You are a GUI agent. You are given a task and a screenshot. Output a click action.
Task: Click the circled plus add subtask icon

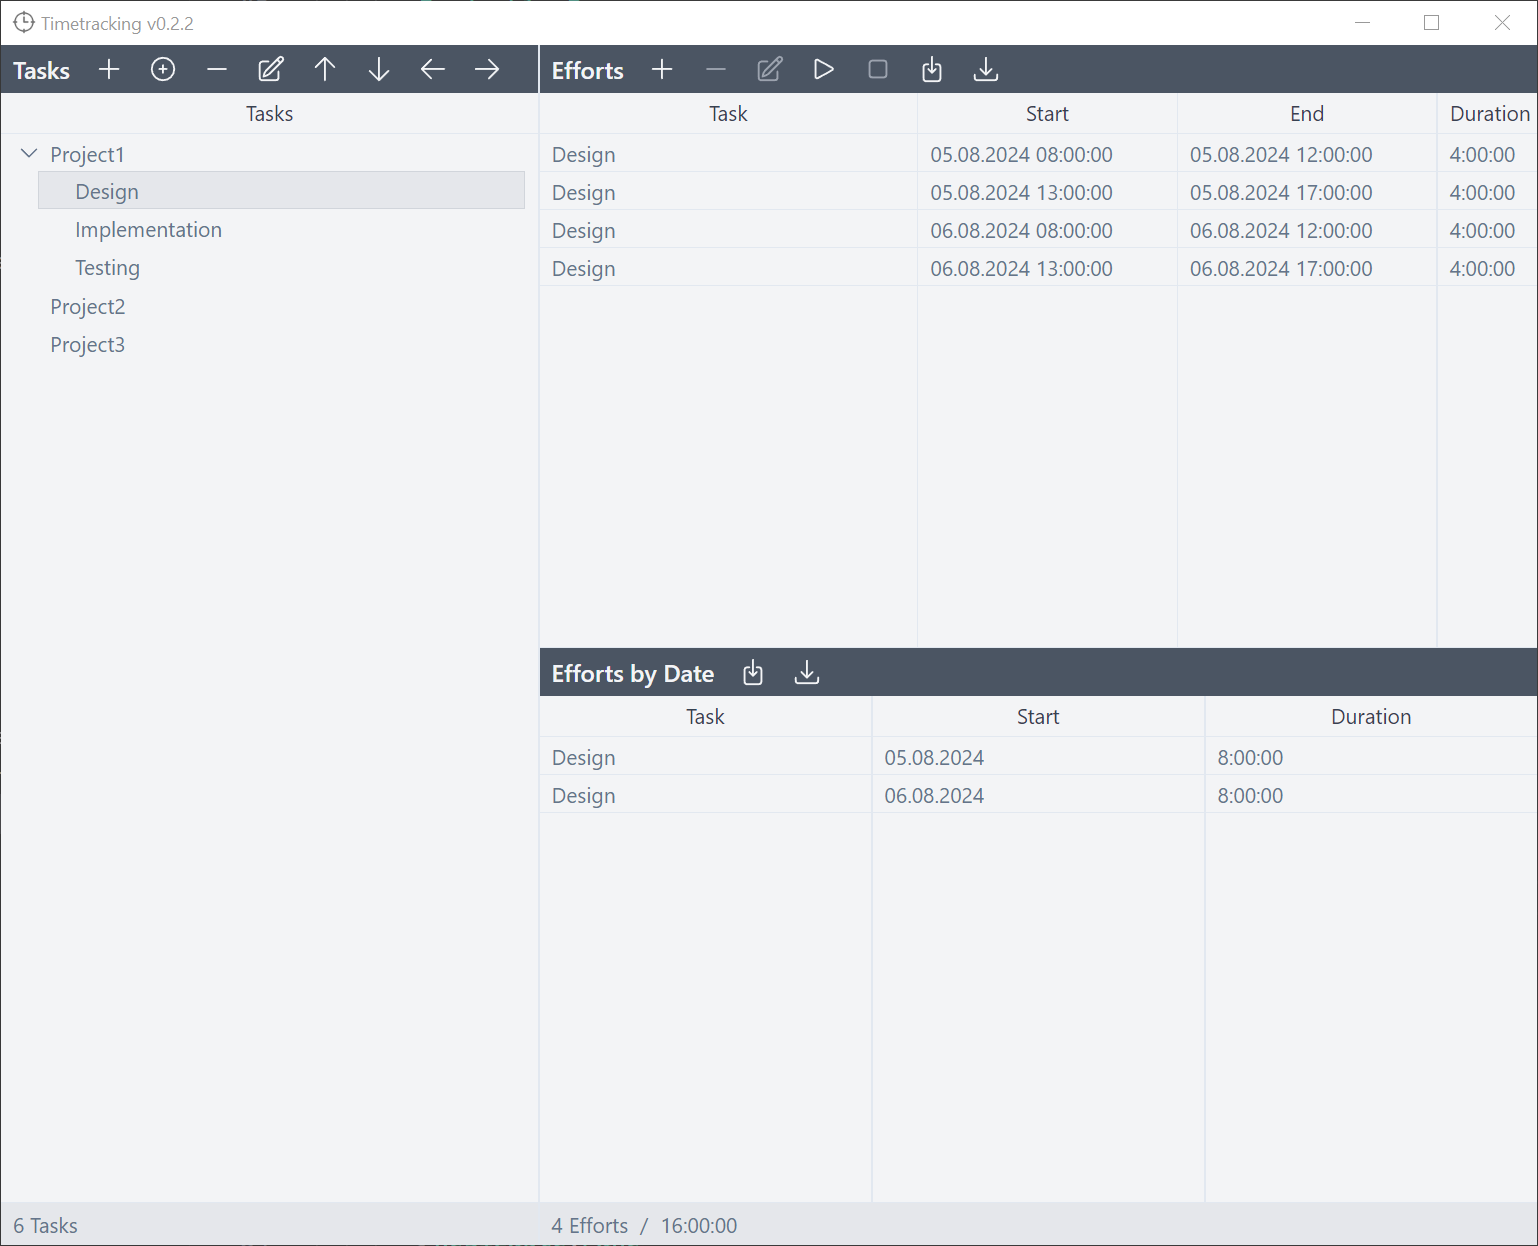point(163,70)
